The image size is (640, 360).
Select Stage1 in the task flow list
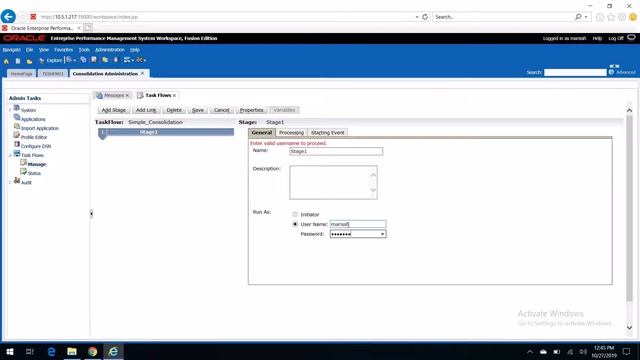click(x=166, y=132)
